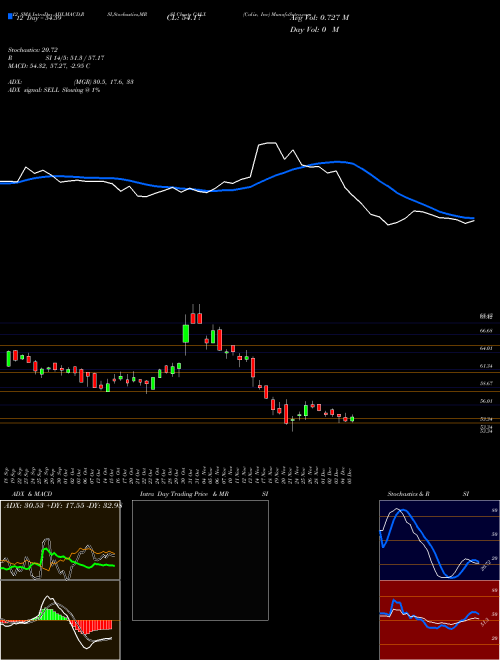This screenshot has height=660, width=500.
Task: Click the ADX lines chart thumbnail
Action: coord(60,540)
